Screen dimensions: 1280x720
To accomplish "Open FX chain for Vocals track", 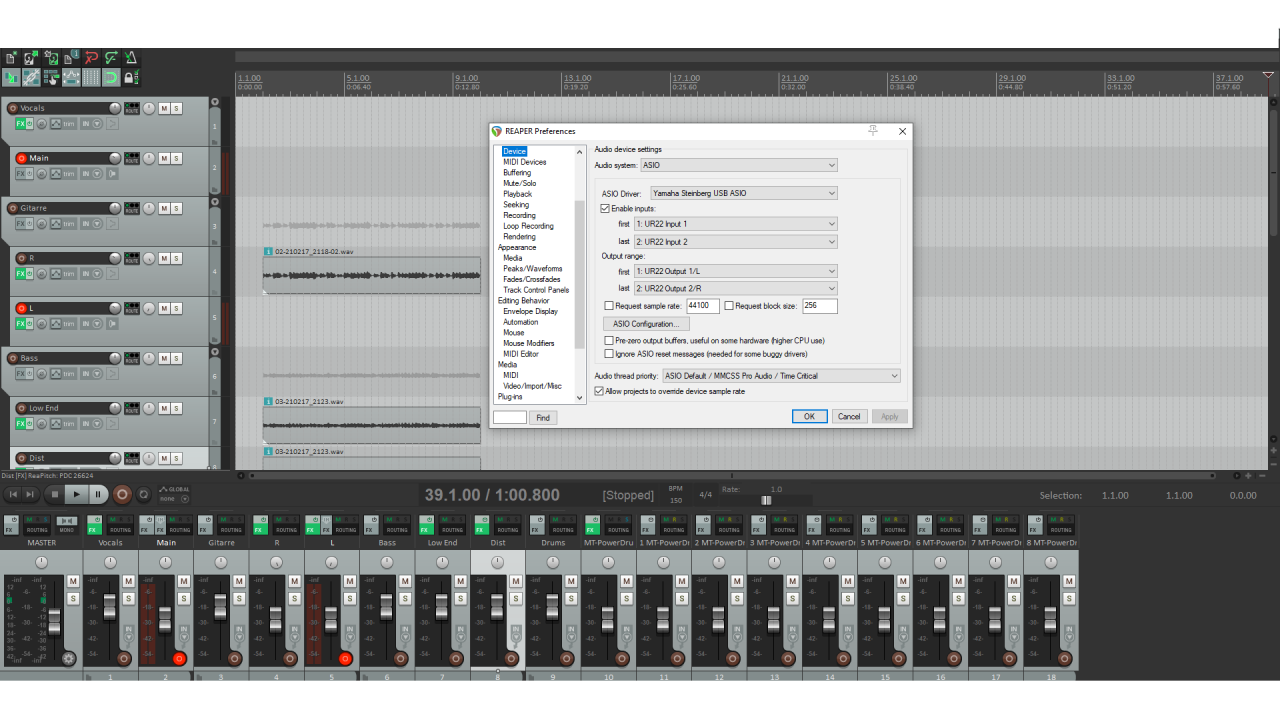I will [20, 123].
